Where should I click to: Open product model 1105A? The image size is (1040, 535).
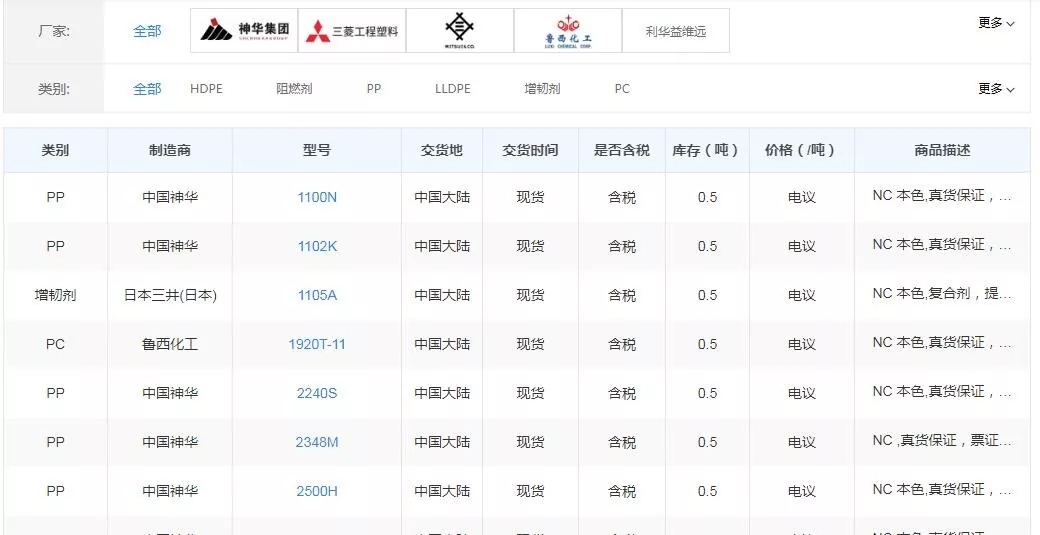point(317,295)
